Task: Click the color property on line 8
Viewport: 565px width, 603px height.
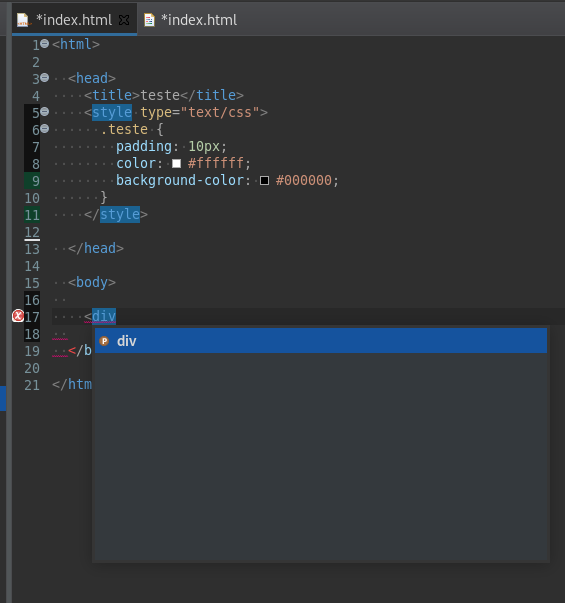Action: click(x=136, y=163)
